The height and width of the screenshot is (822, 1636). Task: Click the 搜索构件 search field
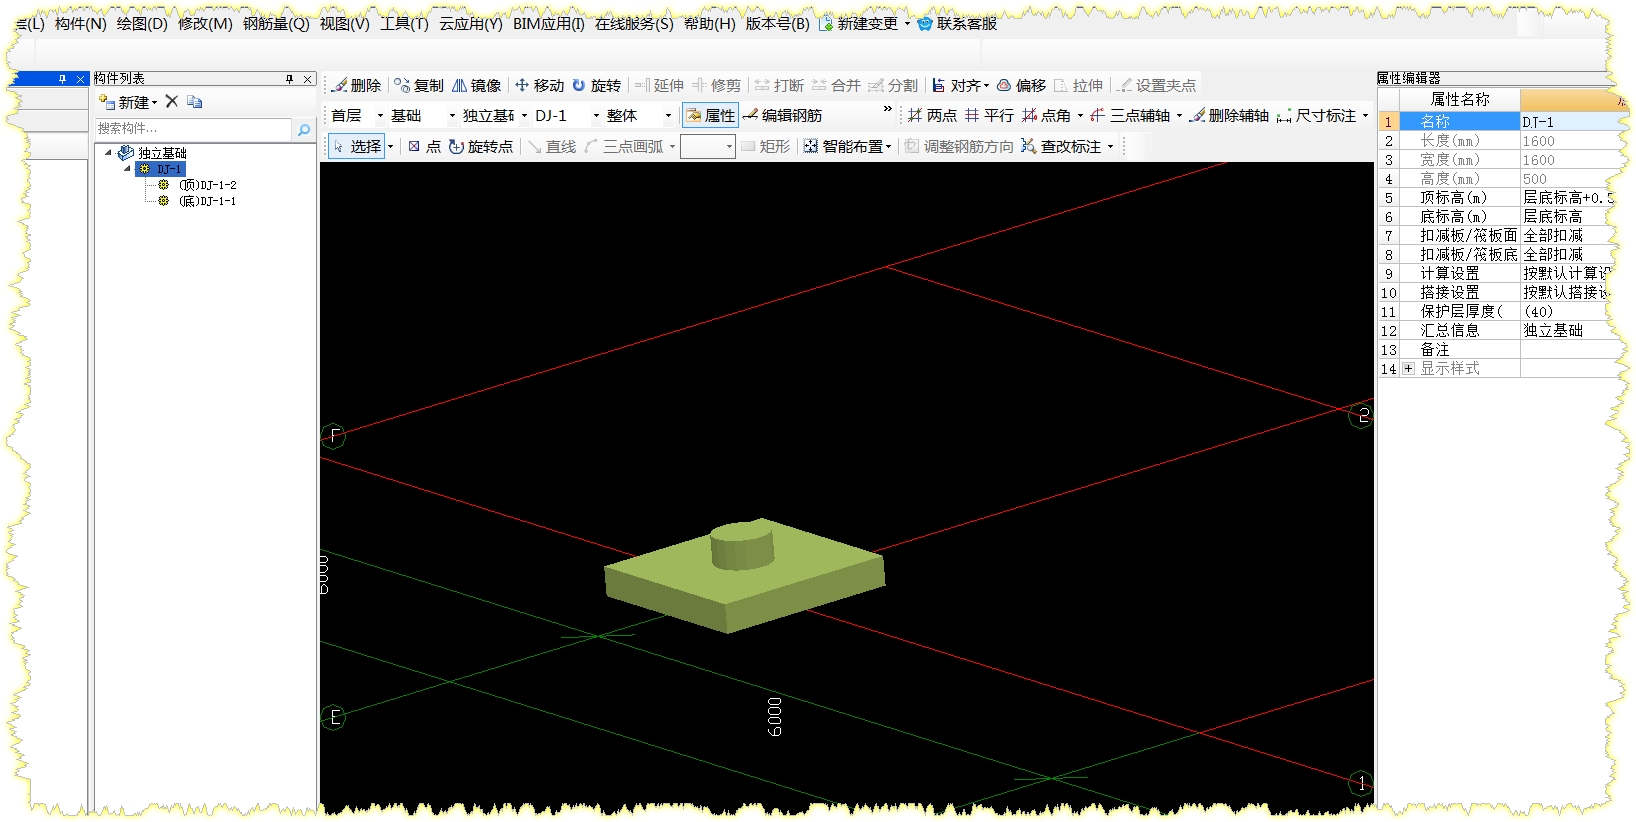pos(193,129)
